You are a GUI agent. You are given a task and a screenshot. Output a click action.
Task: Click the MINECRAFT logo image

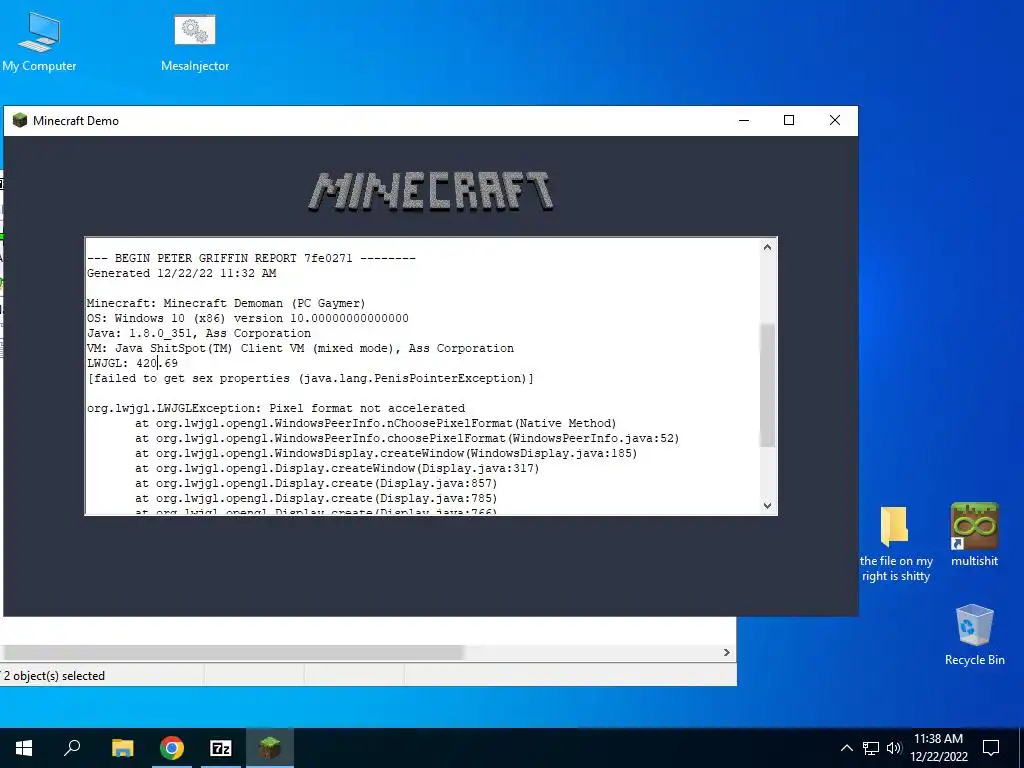431,191
